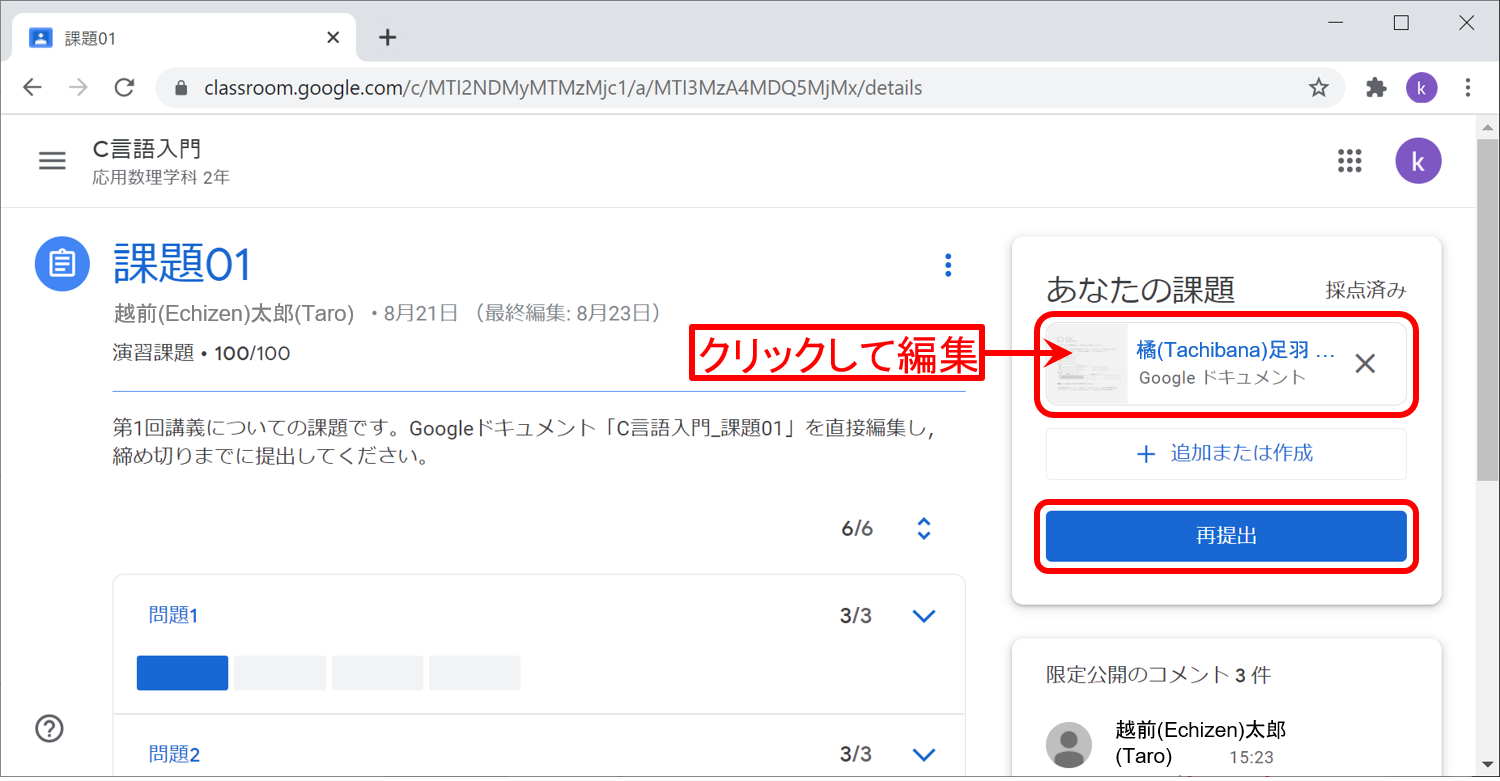The width and height of the screenshot is (1500, 781).
Task: Select the 課題01 browser tab
Action: click(x=185, y=38)
